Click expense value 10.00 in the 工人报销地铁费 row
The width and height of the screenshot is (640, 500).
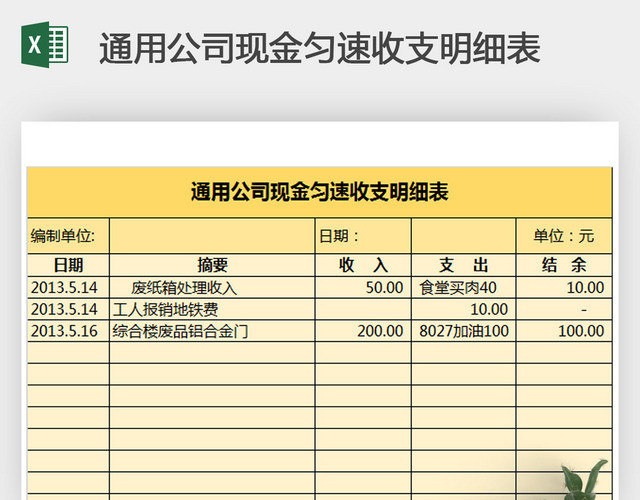464,309
